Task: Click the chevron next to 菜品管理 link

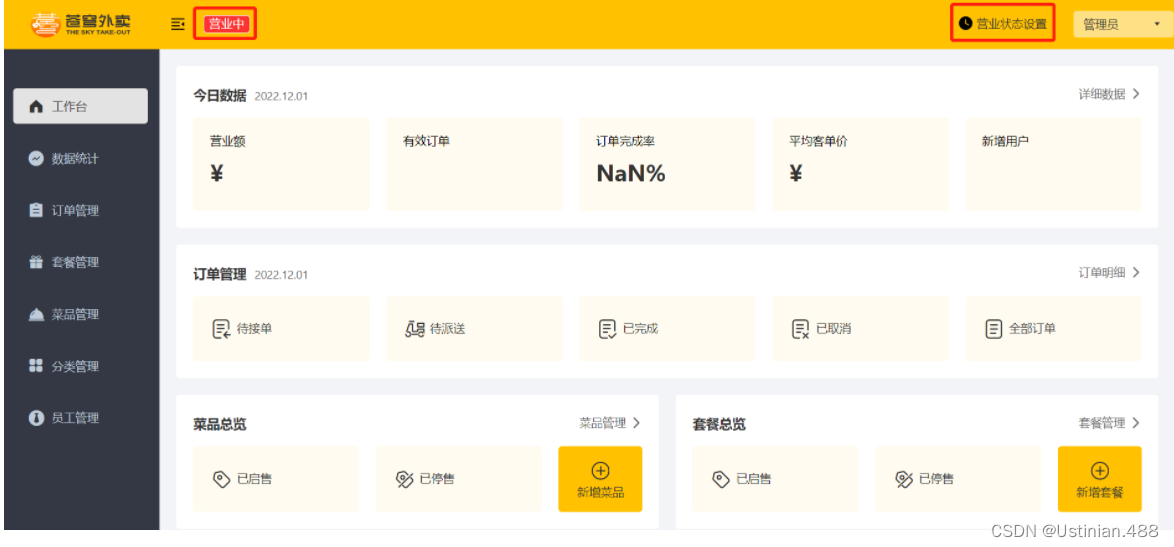Action: (x=636, y=423)
